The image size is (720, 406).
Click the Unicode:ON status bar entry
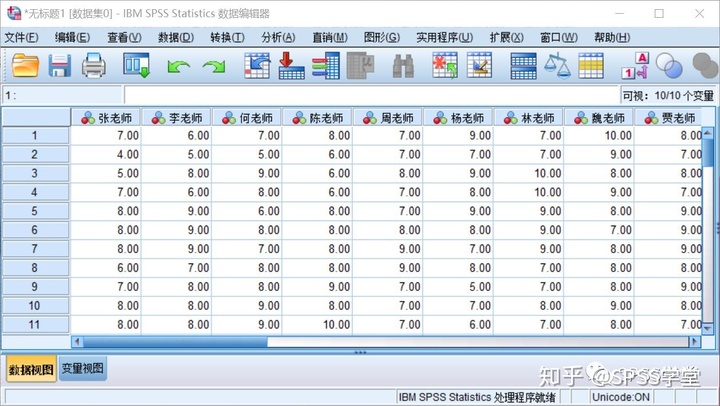tap(621, 397)
